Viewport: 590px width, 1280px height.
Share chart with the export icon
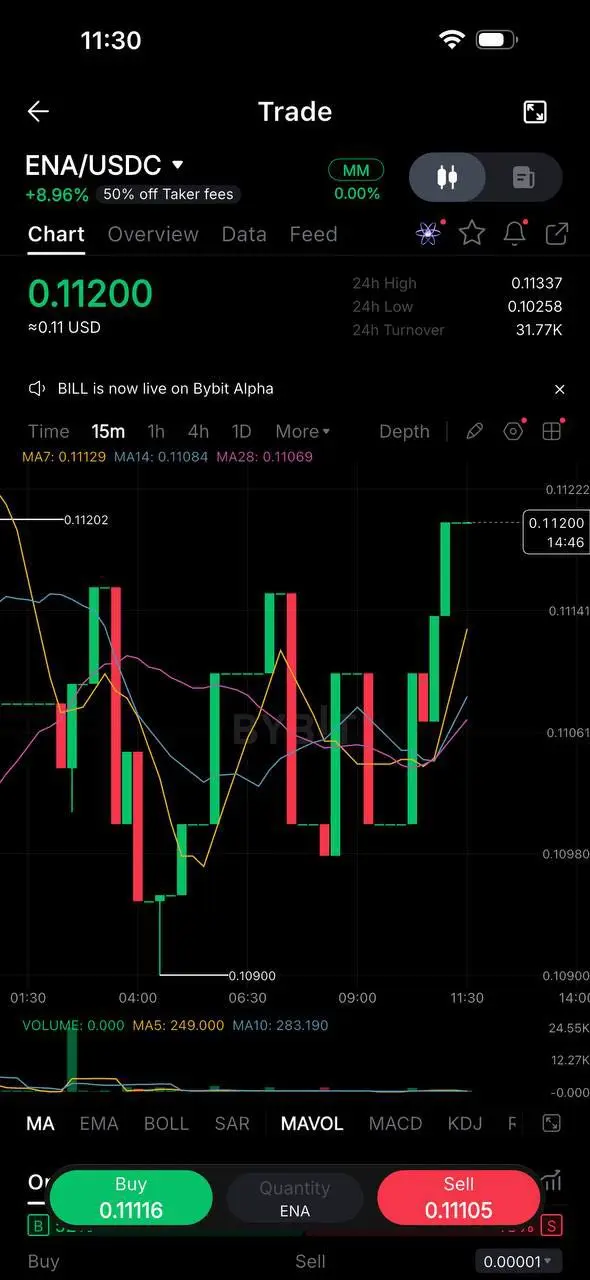coord(557,234)
